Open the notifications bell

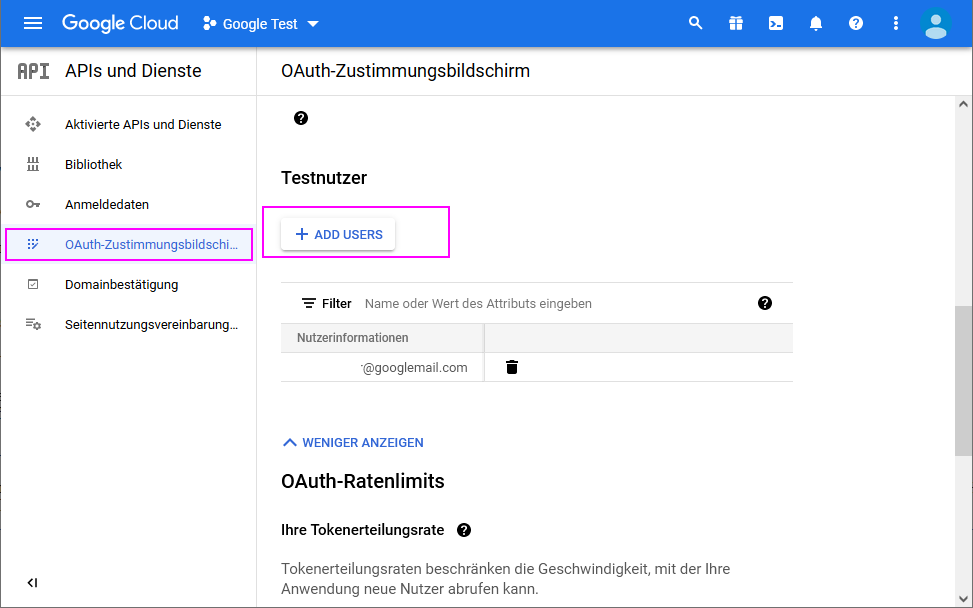[816, 24]
